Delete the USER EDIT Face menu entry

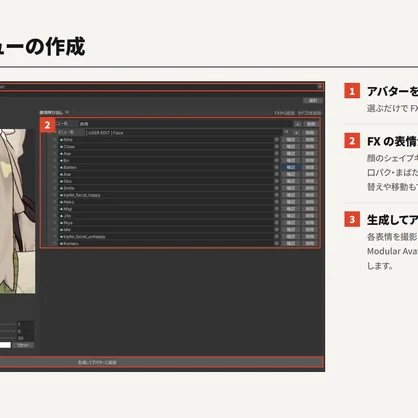point(310,133)
